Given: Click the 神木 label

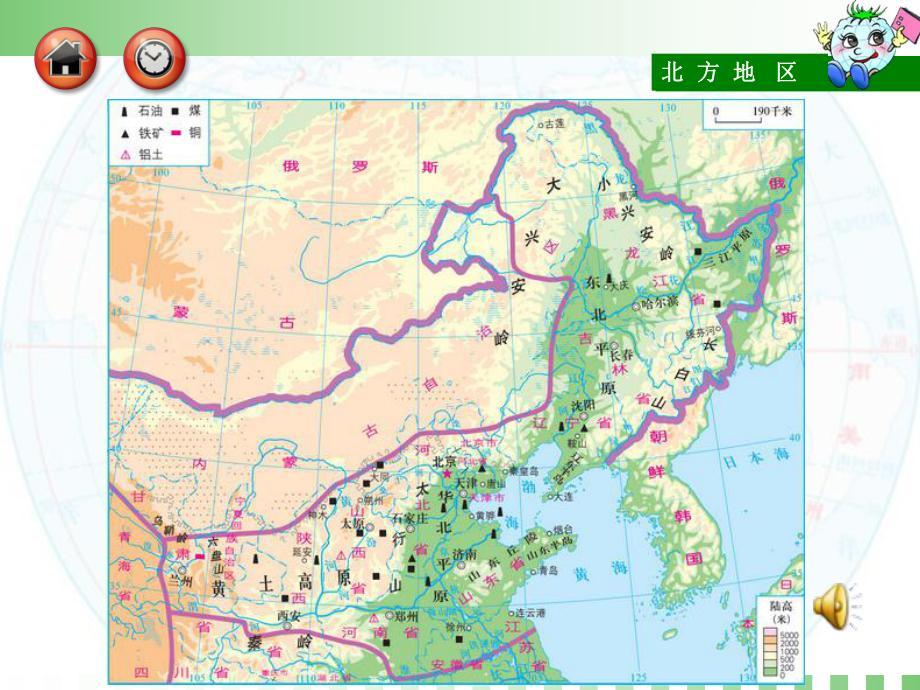Looking at the screenshot, I should [317, 514].
